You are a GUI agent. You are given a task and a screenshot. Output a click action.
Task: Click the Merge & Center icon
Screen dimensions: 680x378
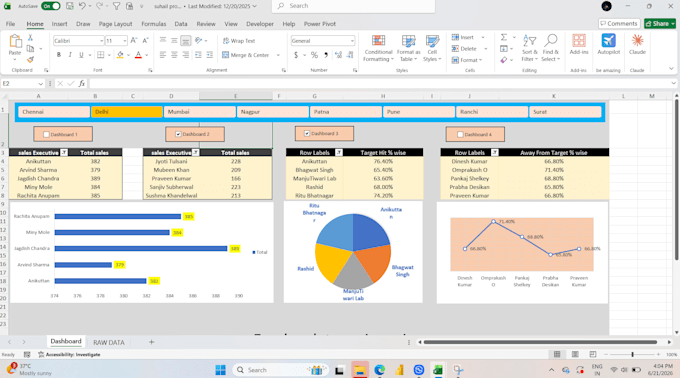[x=226, y=55]
